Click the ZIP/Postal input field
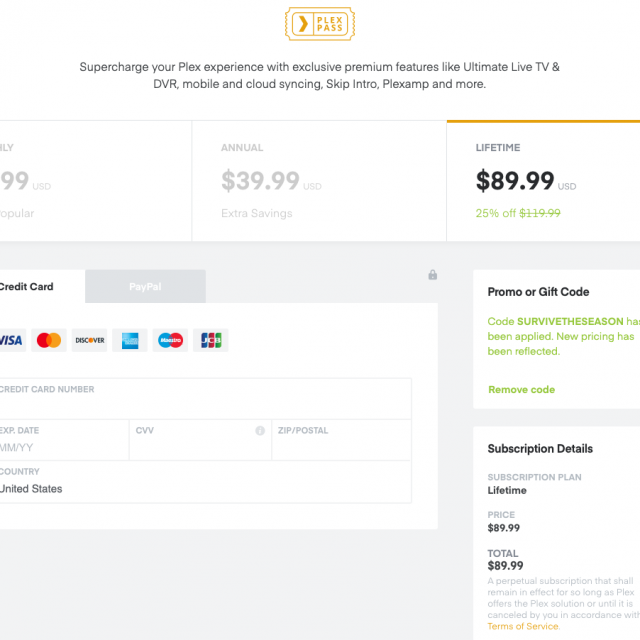The image size is (640, 640). coord(340,448)
